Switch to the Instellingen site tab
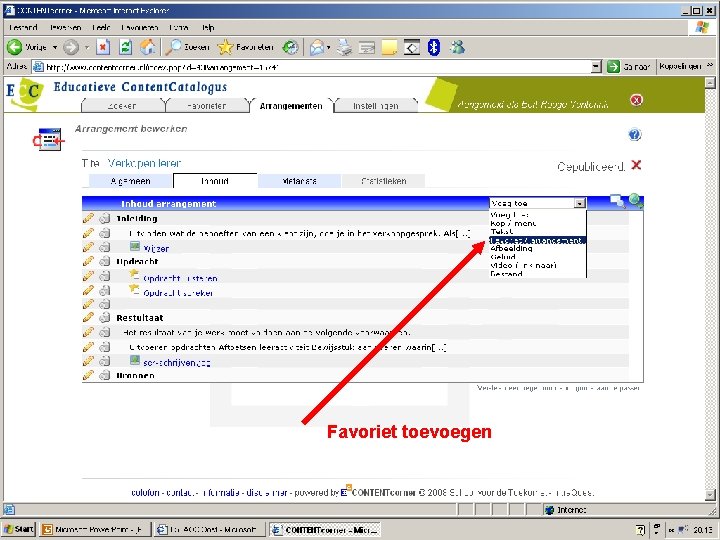 (376, 106)
